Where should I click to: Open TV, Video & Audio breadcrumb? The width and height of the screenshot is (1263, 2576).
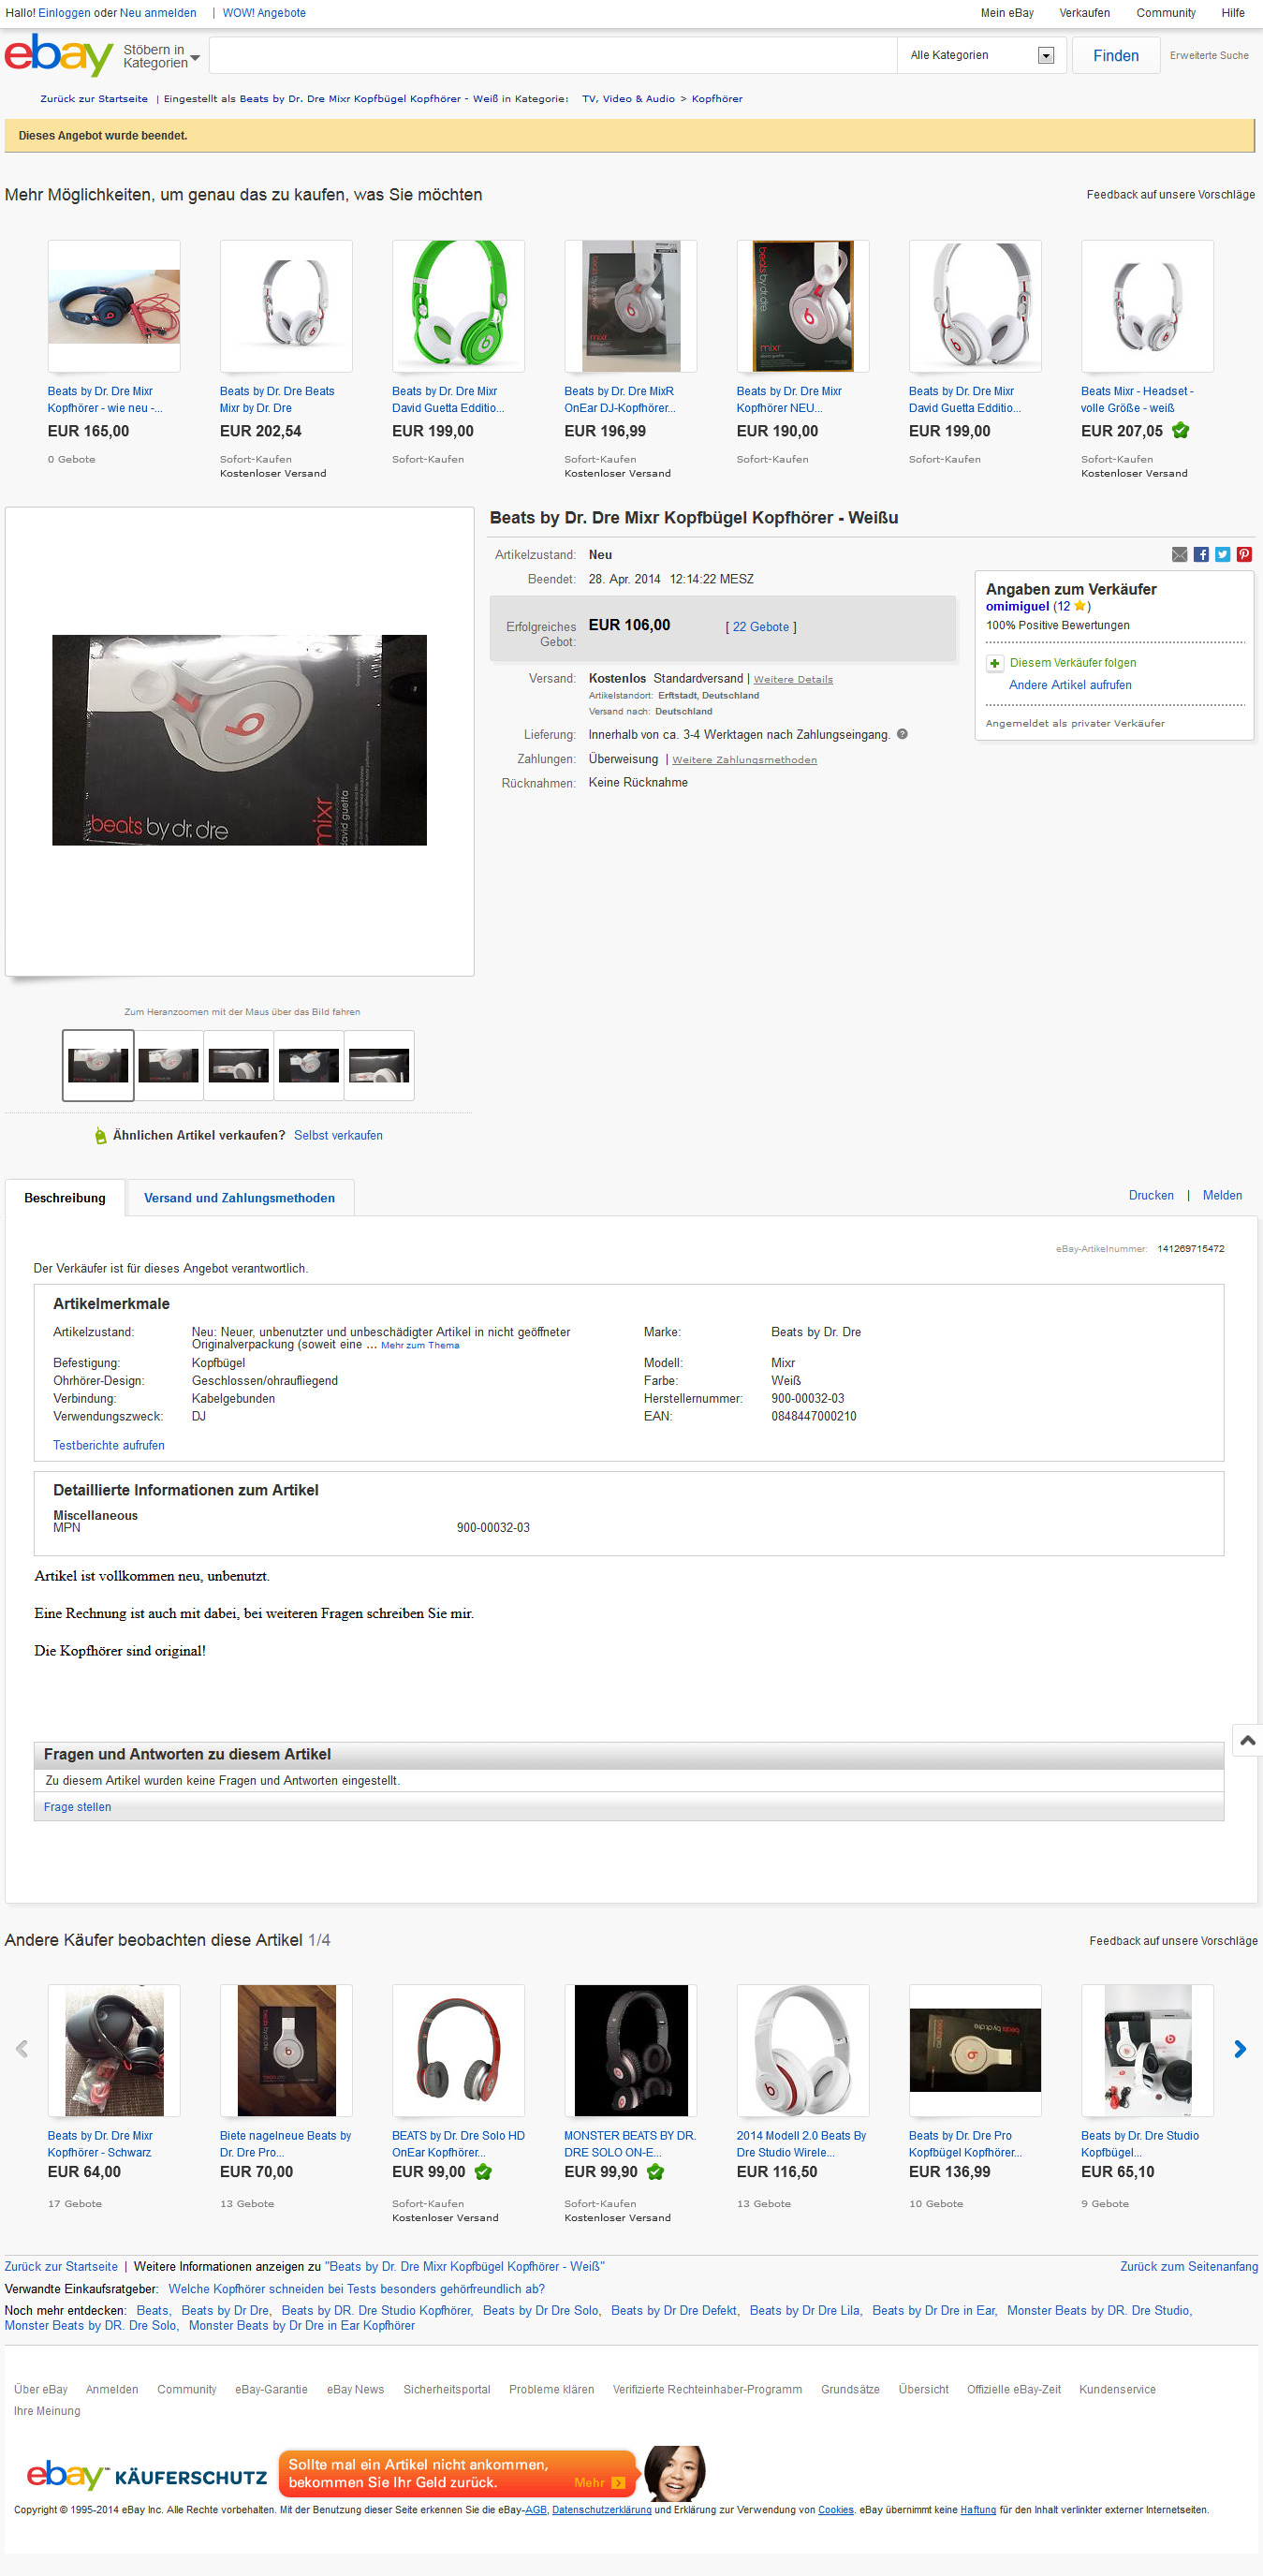pos(628,99)
